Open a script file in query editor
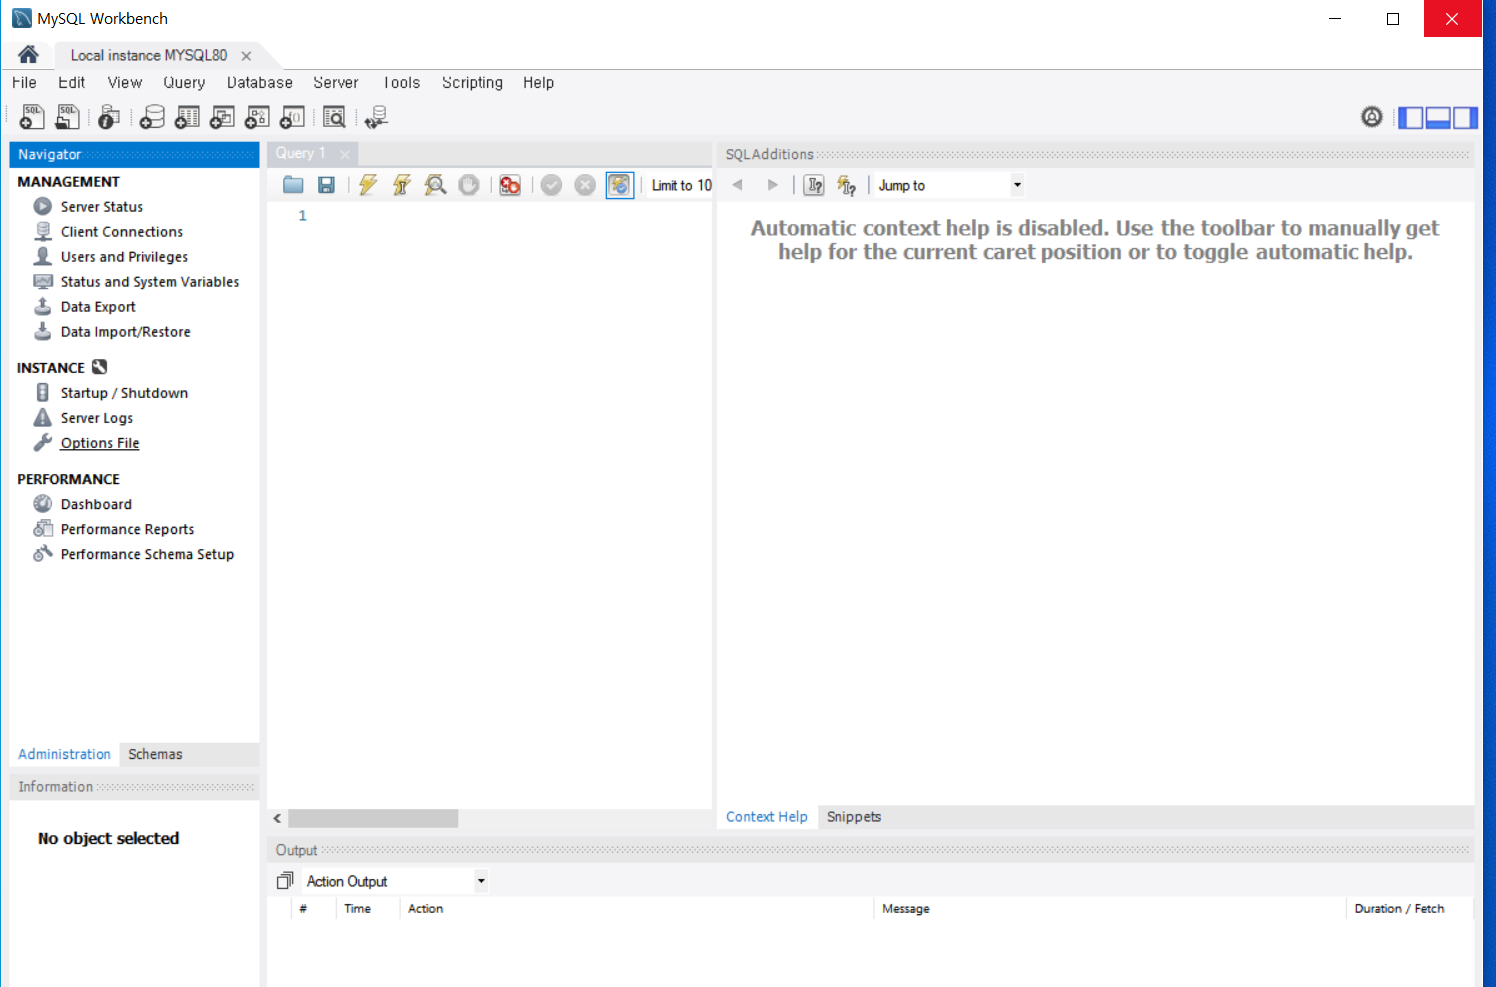The image size is (1496, 987). click(x=293, y=185)
